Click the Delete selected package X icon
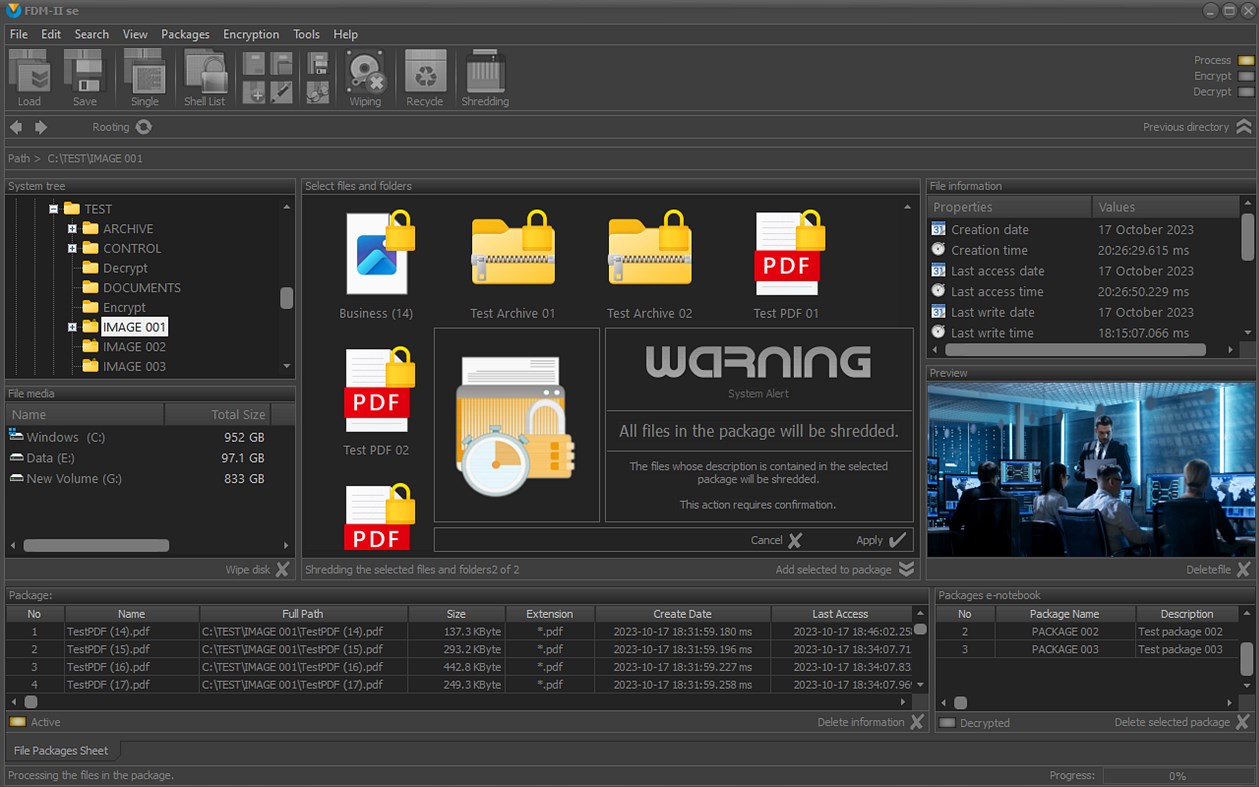 click(1243, 722)
